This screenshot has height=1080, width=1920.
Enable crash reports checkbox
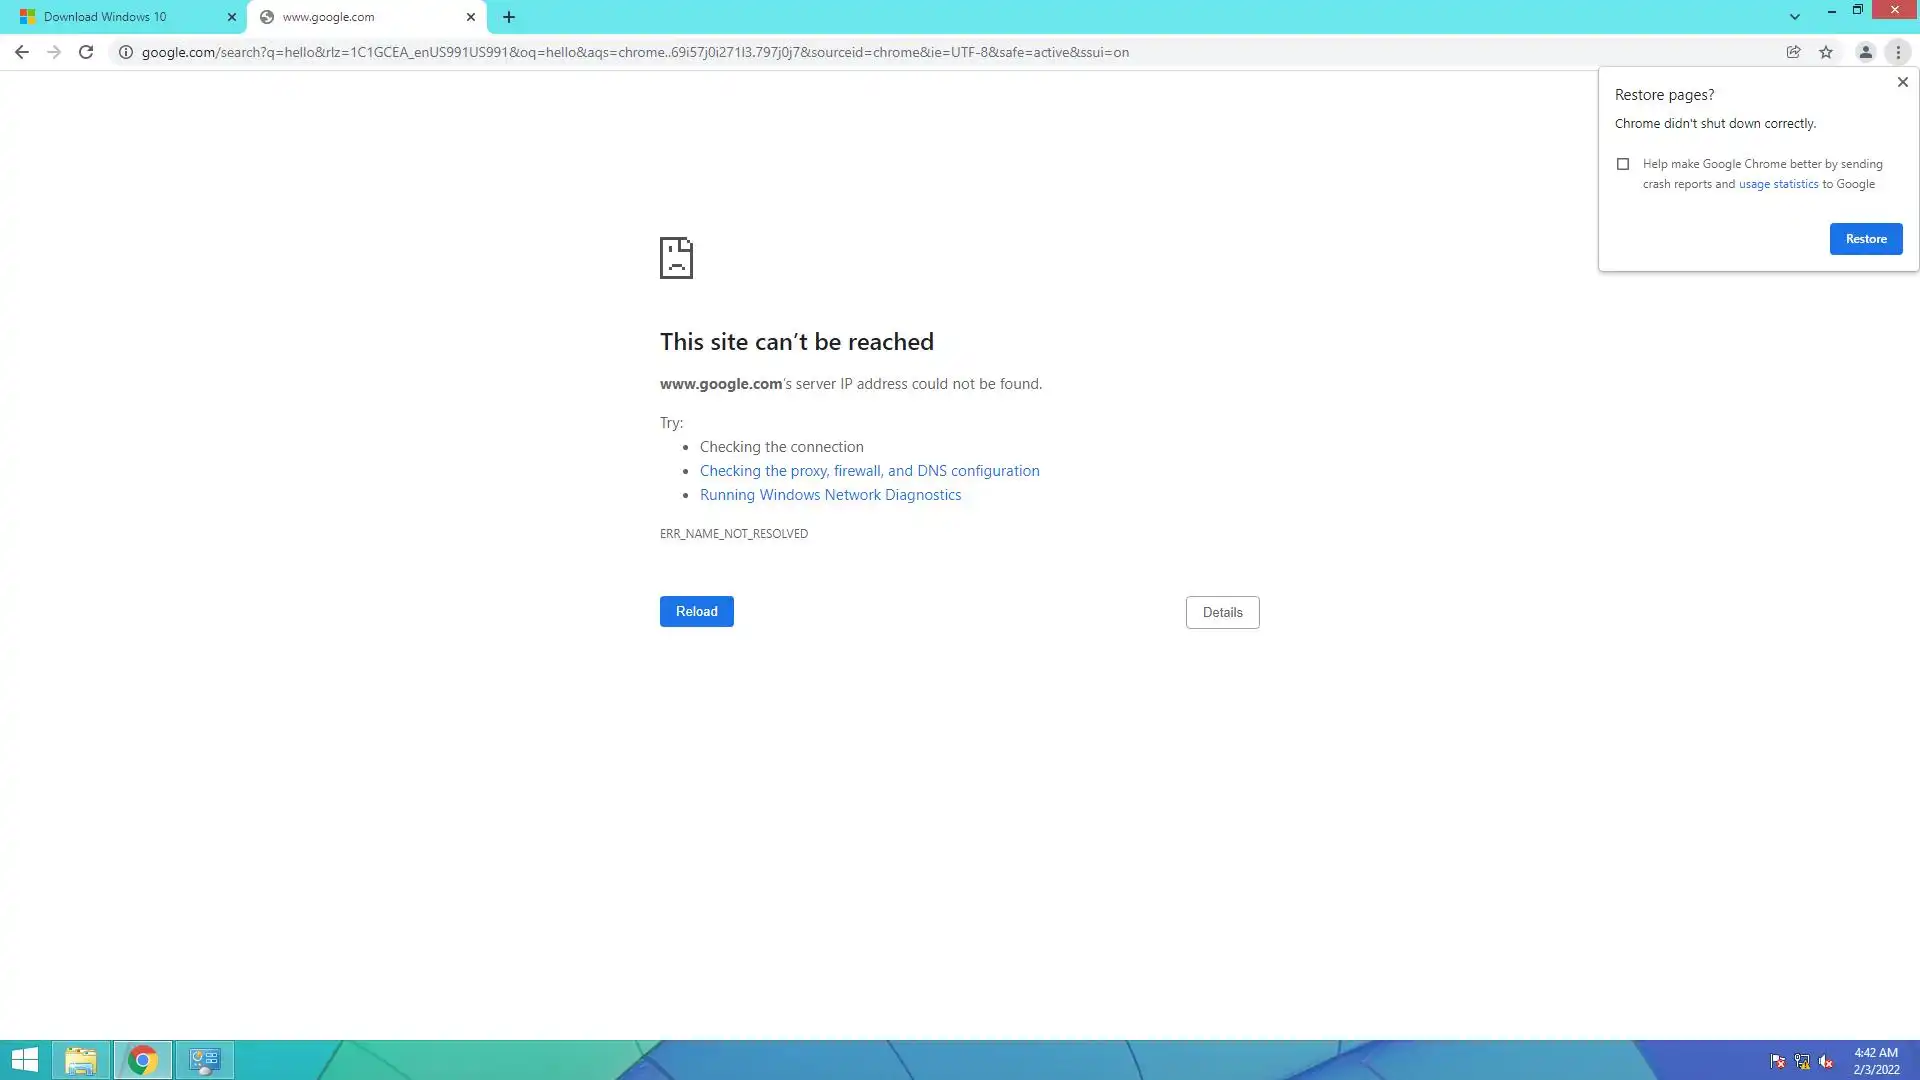pos(1623,164)
